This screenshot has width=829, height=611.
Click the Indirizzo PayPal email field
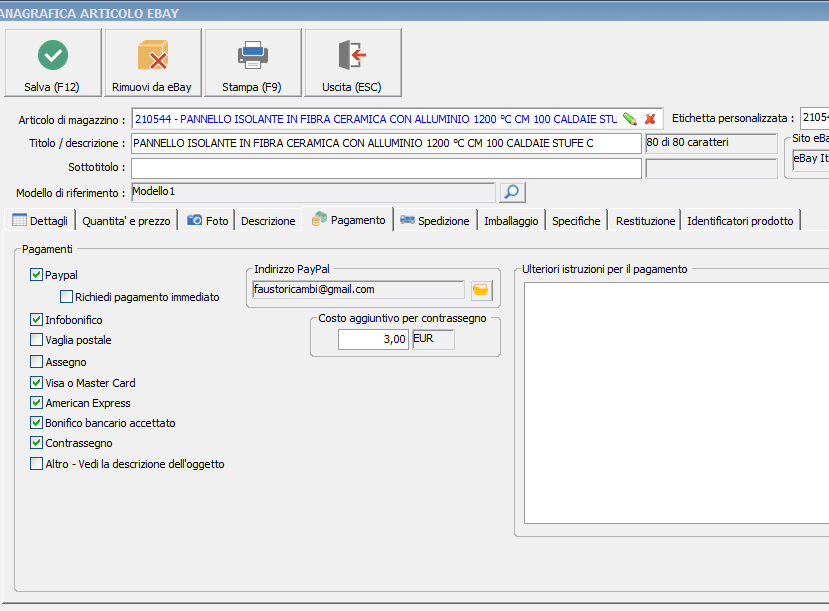click(x=358, y=290)
